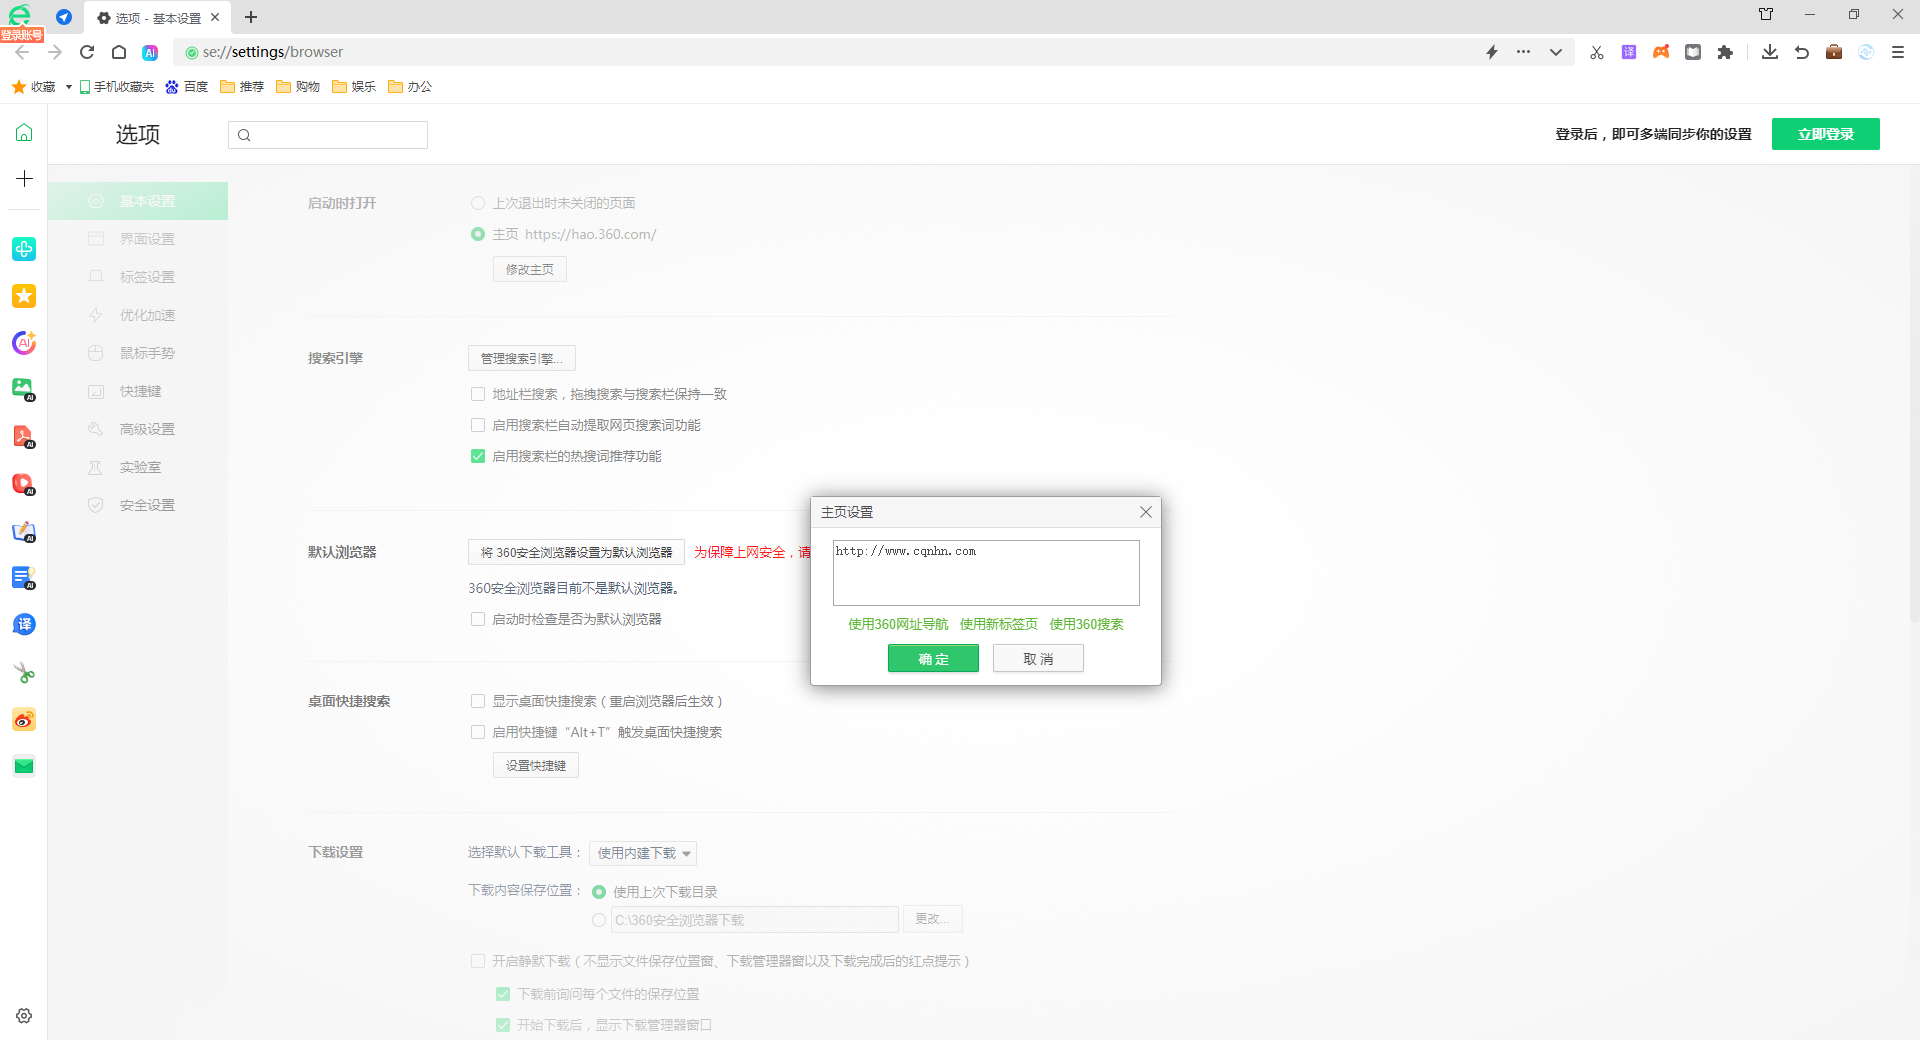Click the settings search input field
This screenshot has height=1040, width=1920.
pyautogui.click(x=328, y=135)
